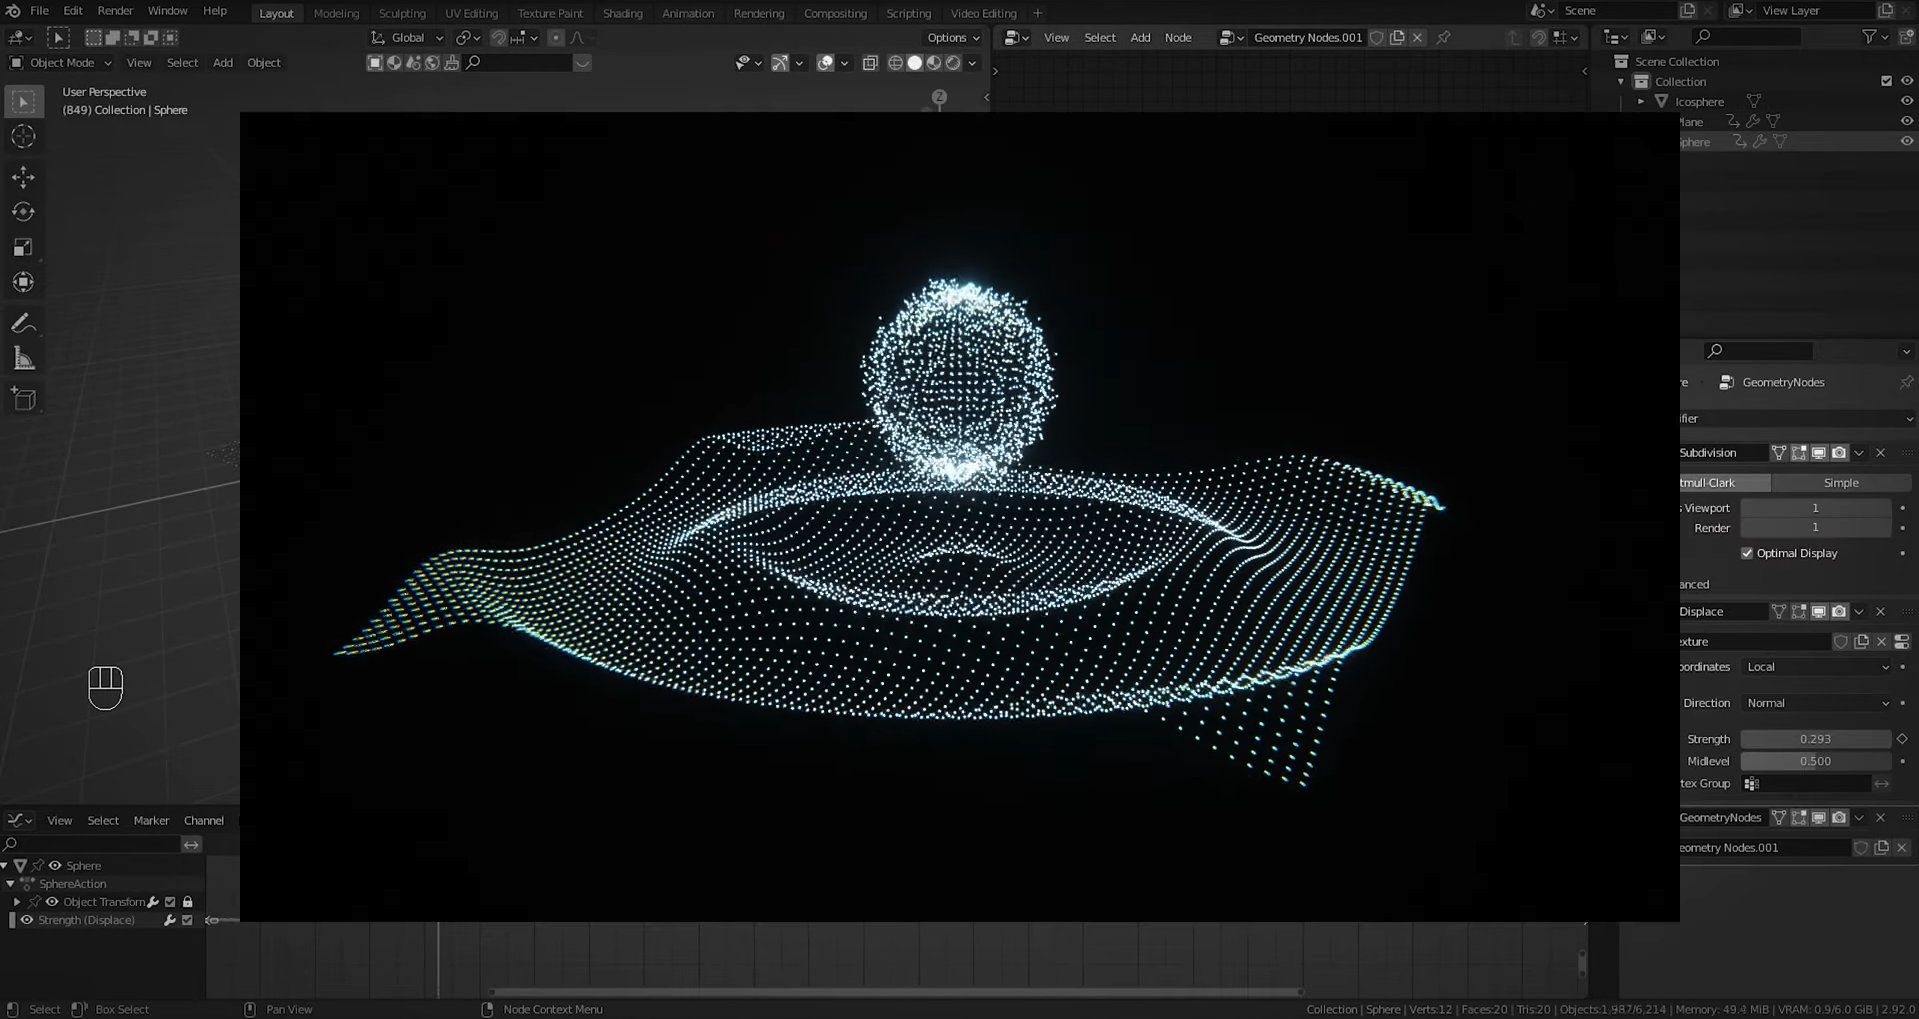1919x1019 pixels.
Task: Open the Shading workspace tab
Action: tap(622, 13)
